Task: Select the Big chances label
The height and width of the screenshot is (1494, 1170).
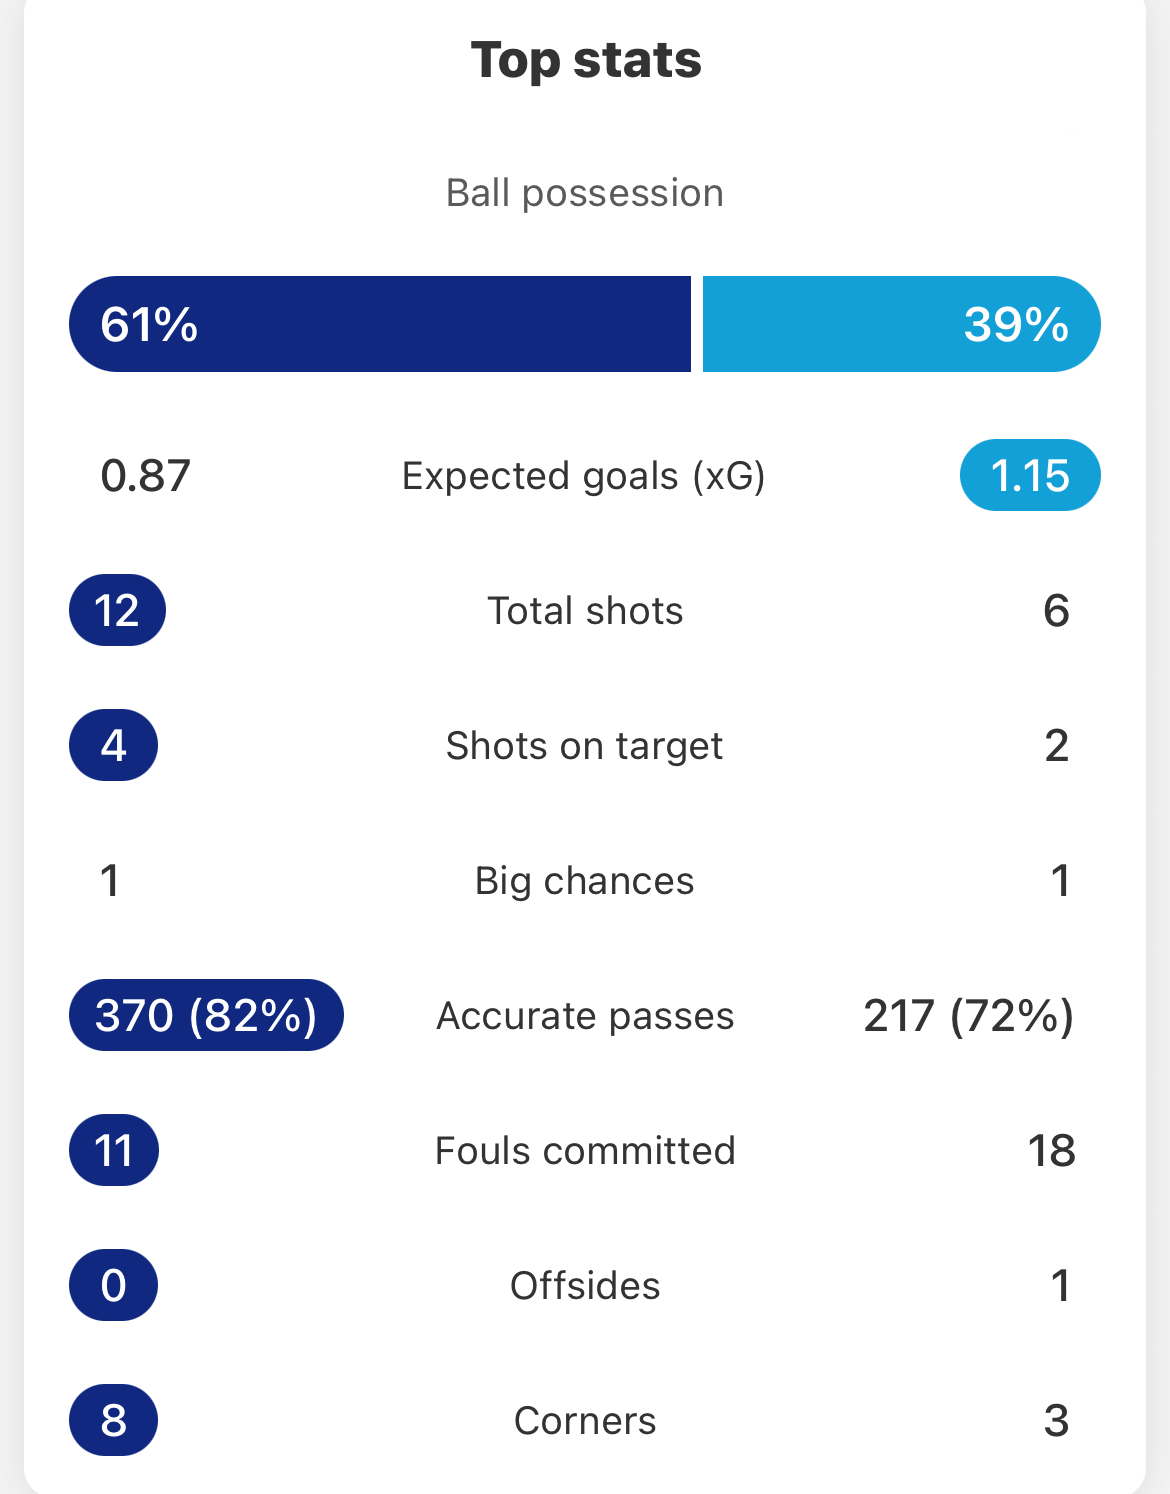Action: [585, 881]
